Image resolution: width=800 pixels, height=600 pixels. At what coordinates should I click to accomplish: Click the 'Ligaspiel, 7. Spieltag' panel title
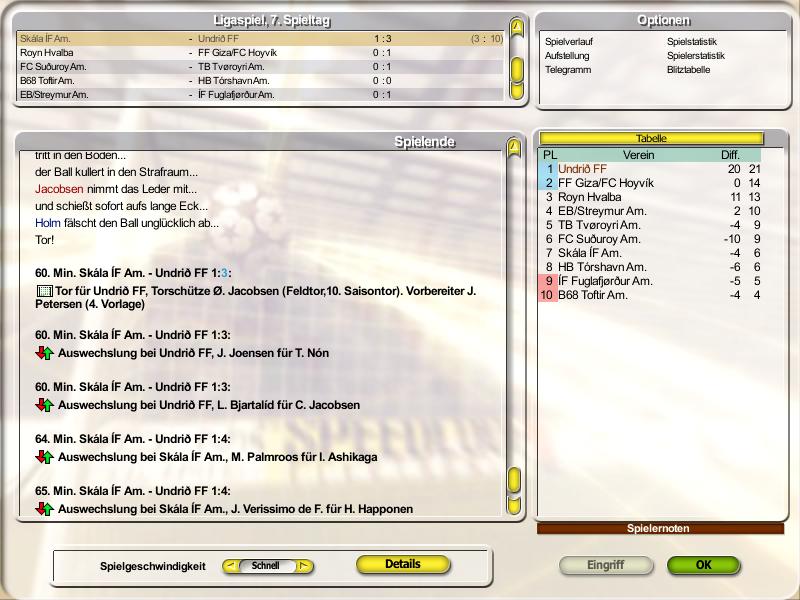pos(271,20)
